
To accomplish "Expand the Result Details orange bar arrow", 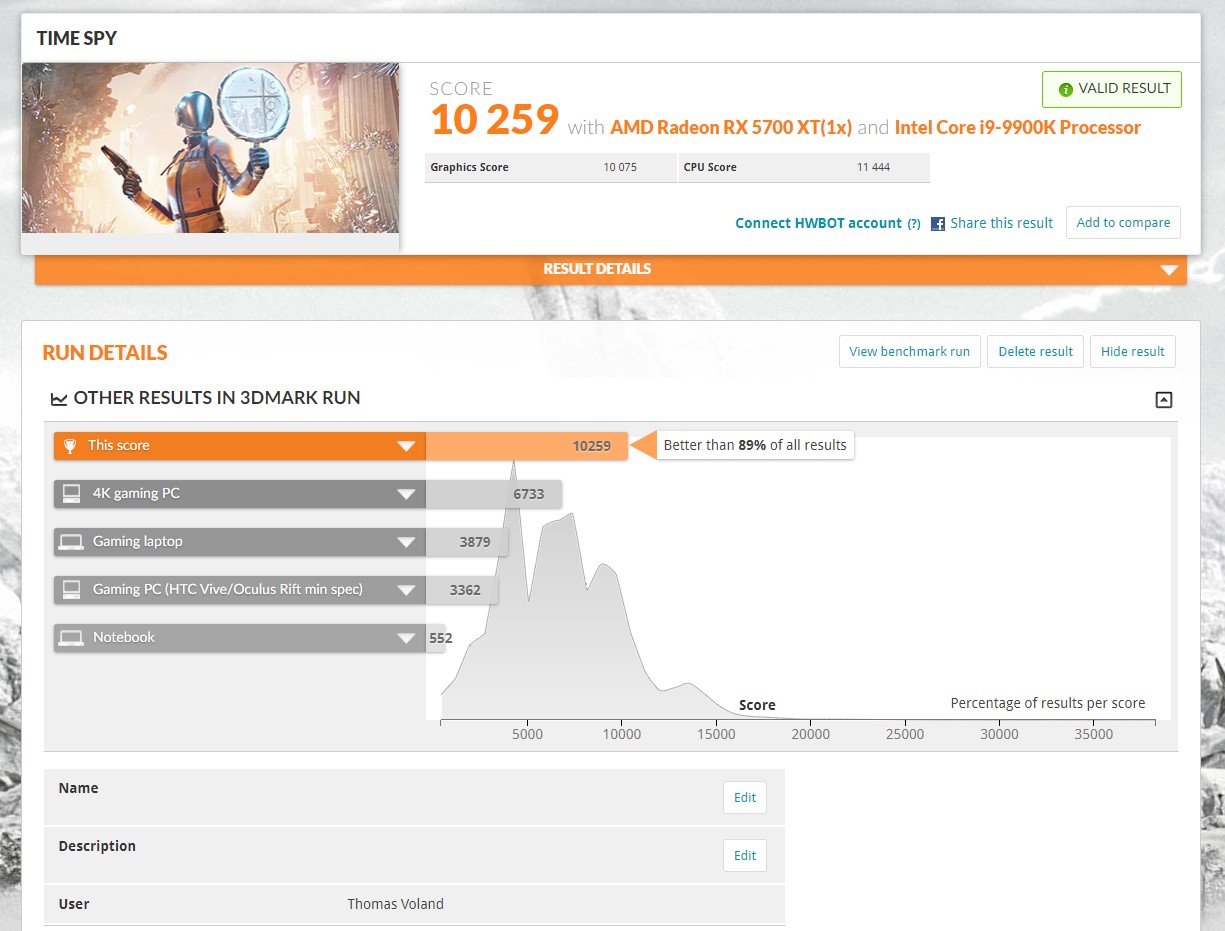I will pyautogui.click(x=1169, y=270).
